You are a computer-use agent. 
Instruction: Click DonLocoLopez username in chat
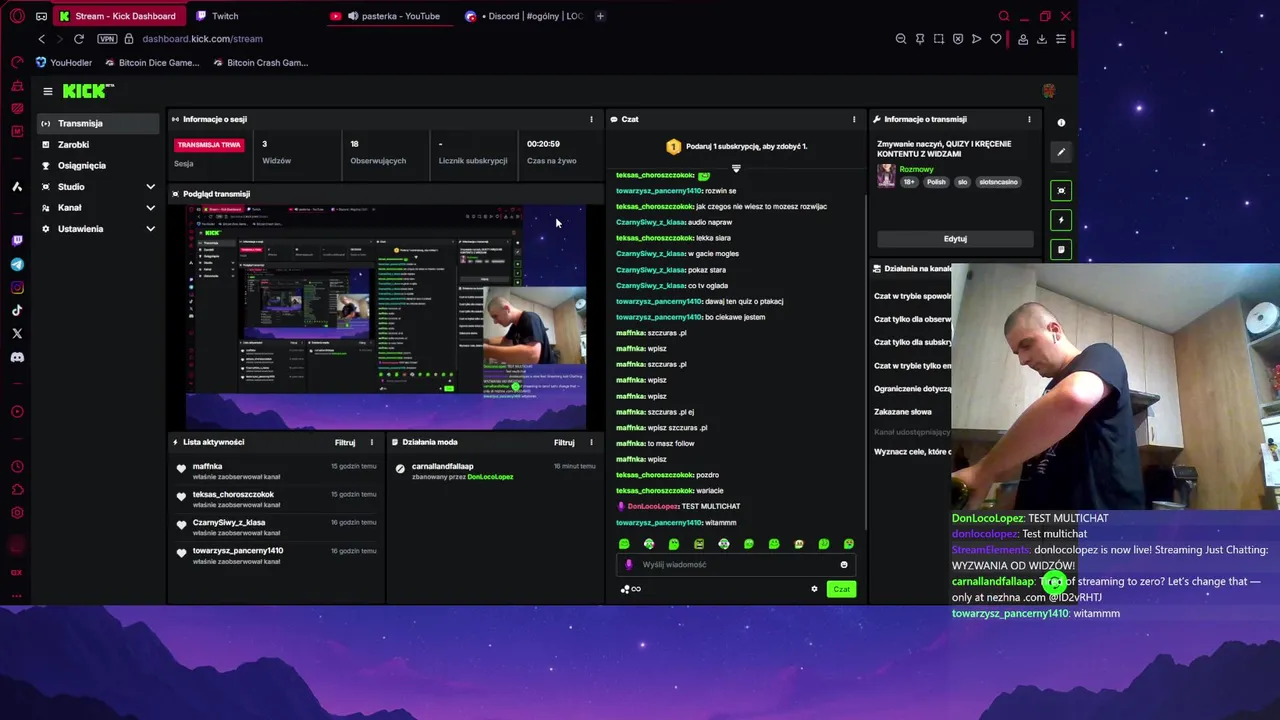click(653, 507)
